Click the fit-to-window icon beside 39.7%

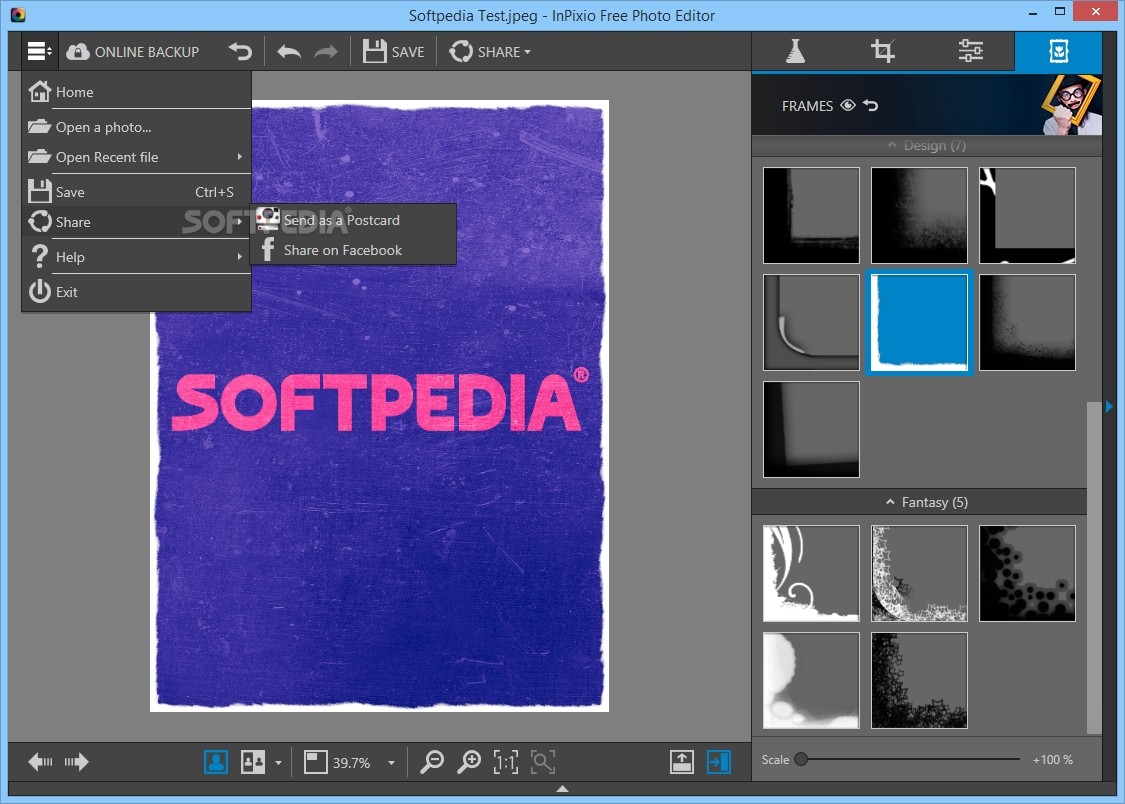click(316, 762)
